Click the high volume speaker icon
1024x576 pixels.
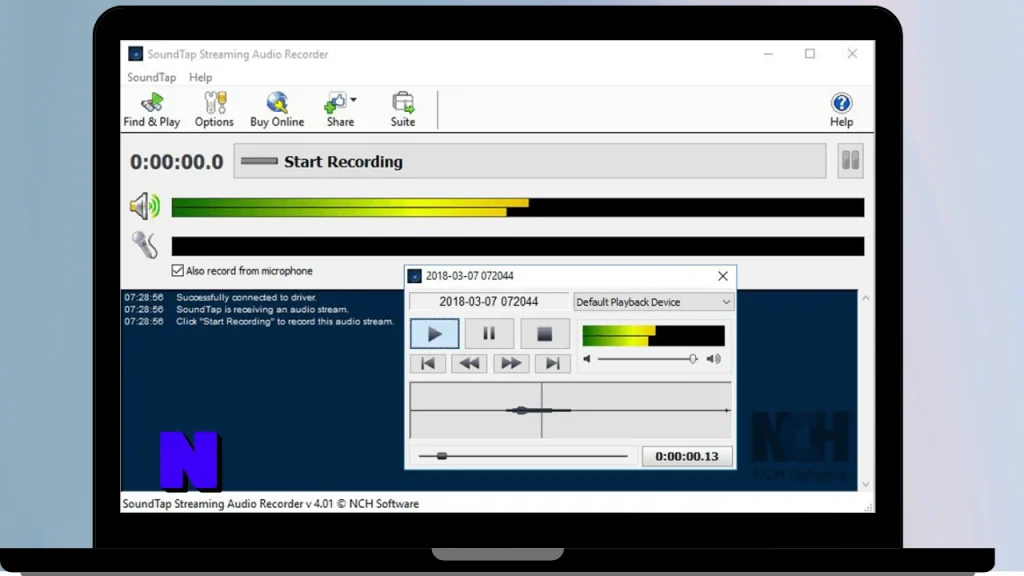(x=714, y=359)
